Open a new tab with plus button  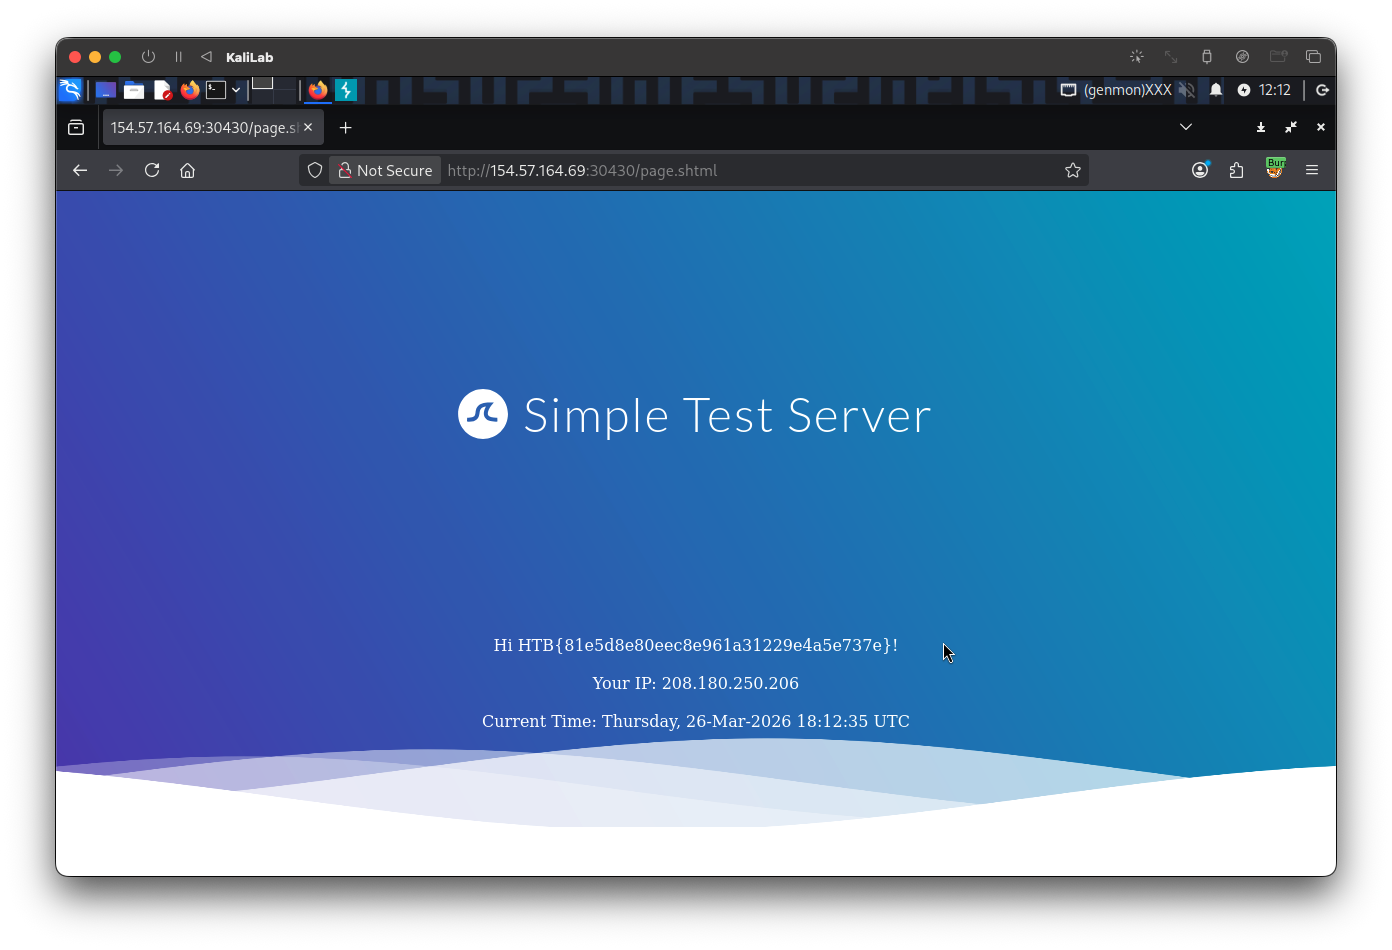click(x=345, y=127)
